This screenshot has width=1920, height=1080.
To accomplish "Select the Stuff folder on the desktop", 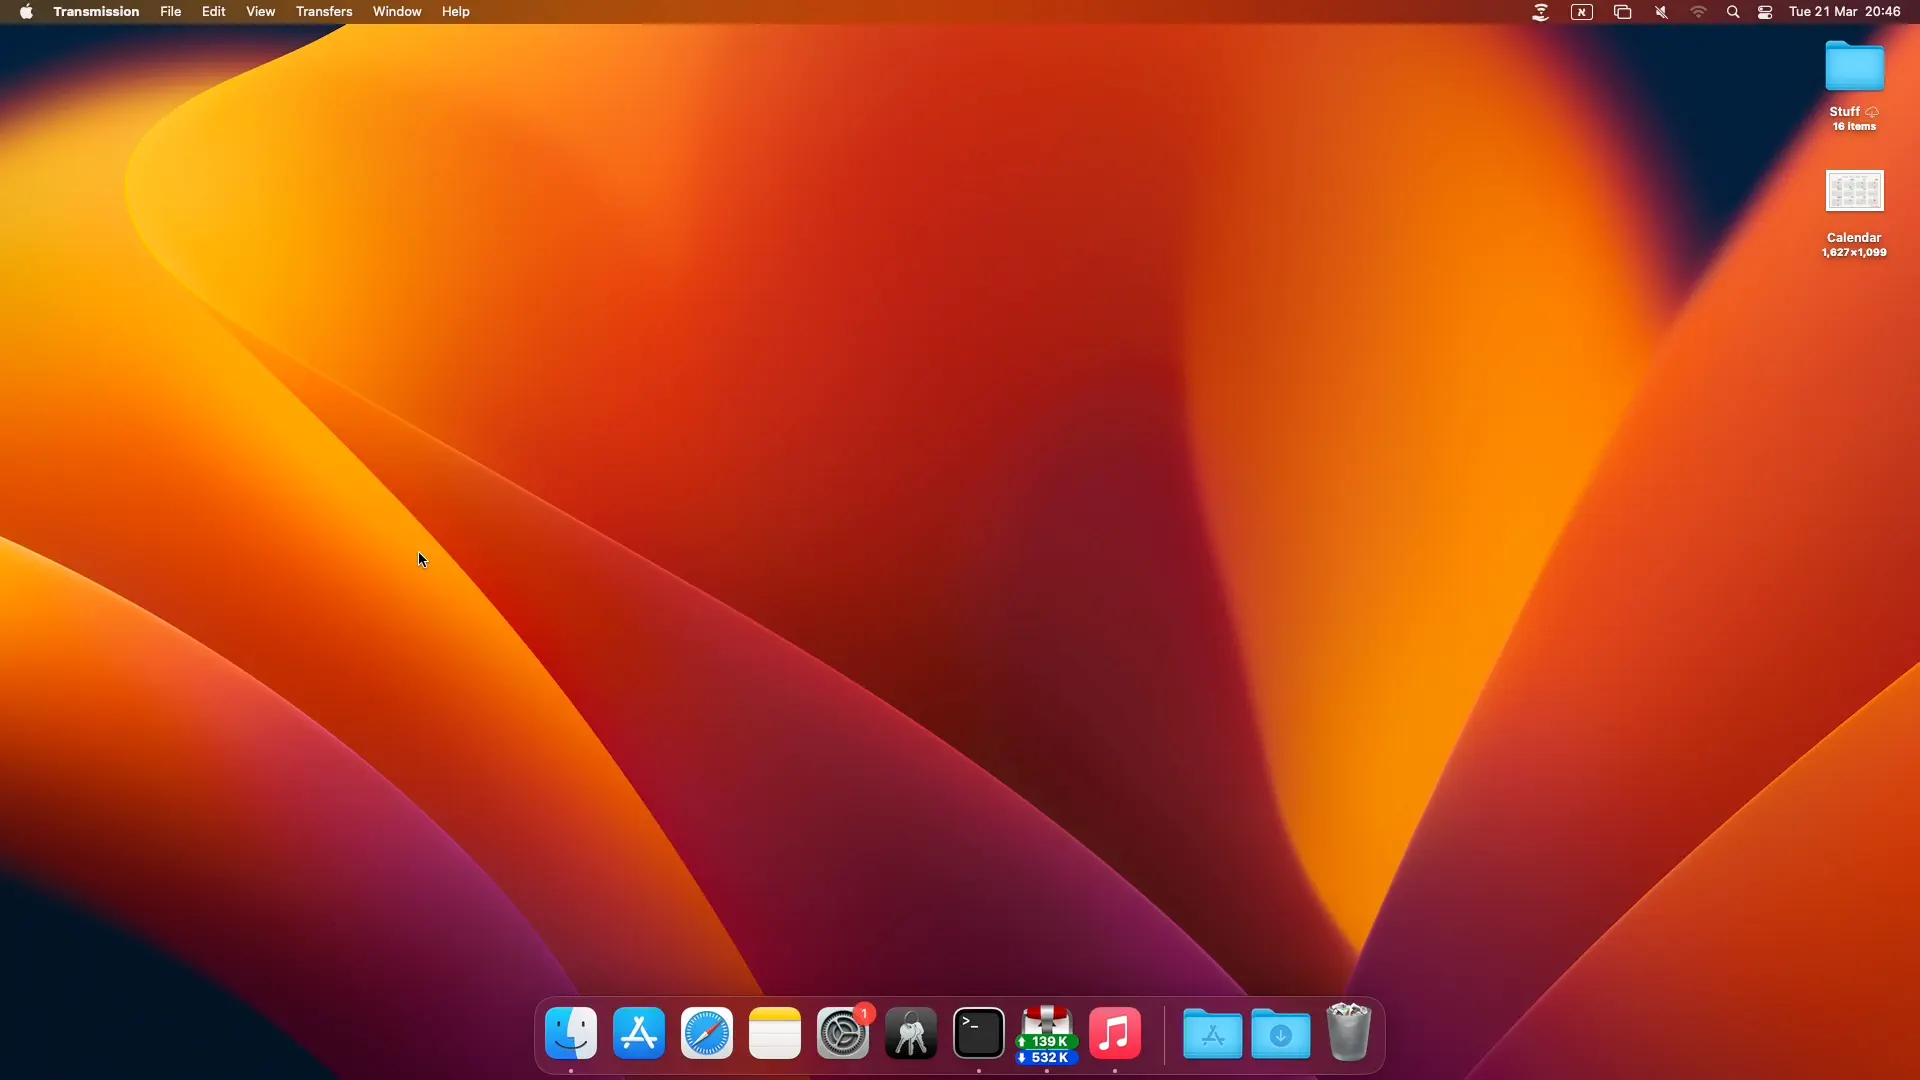I will pyautogui.click(x=1854, y=68).
